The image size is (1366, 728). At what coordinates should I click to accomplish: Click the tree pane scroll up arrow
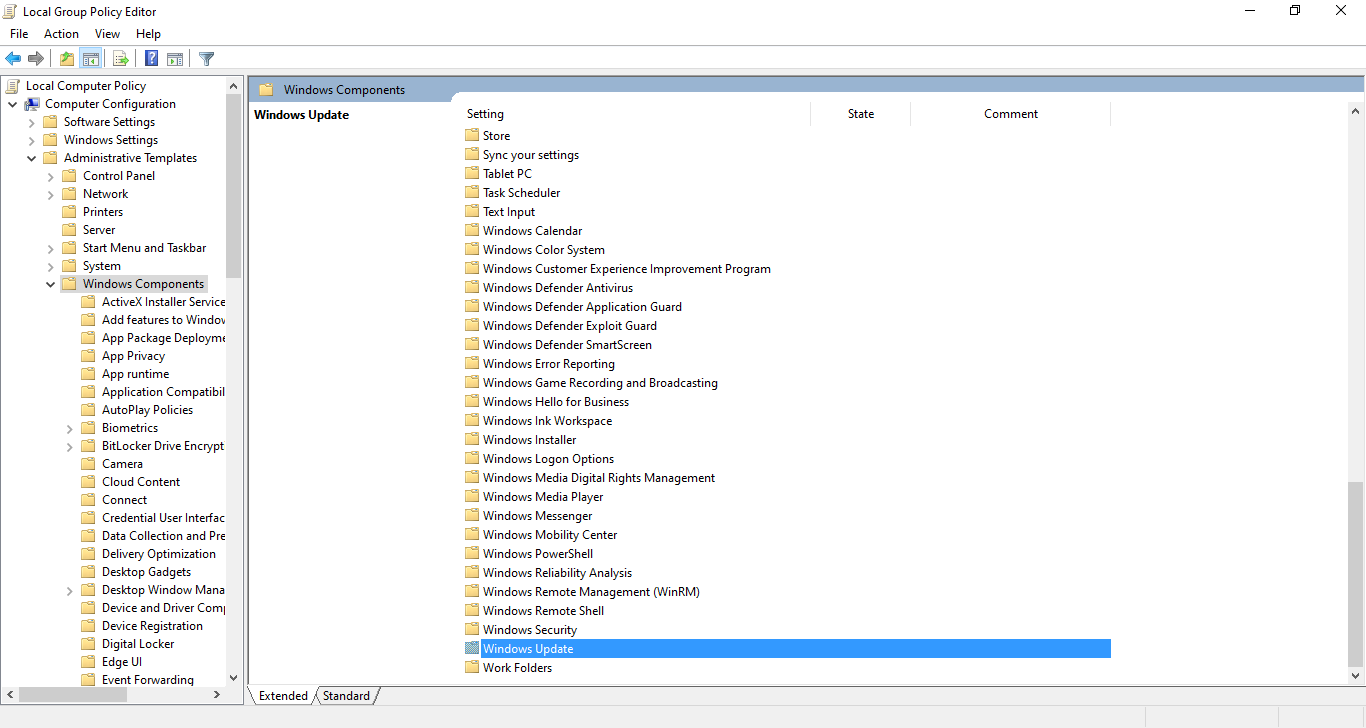point(234,86)
